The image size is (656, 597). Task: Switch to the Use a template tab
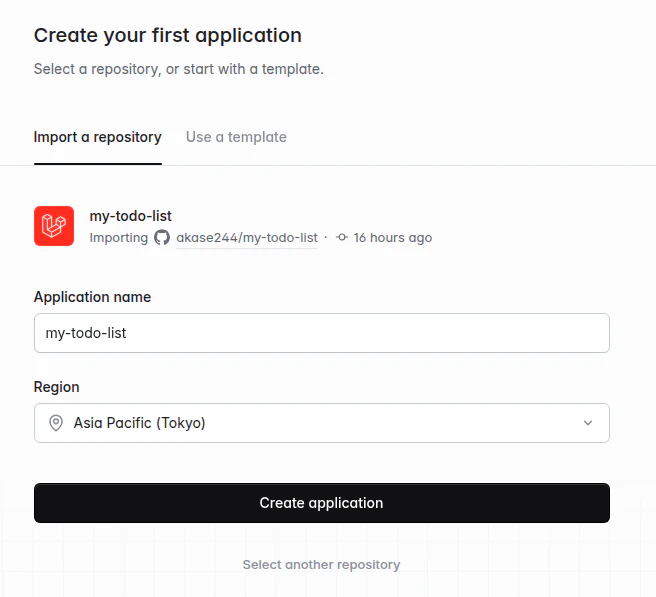pos(236,137)
